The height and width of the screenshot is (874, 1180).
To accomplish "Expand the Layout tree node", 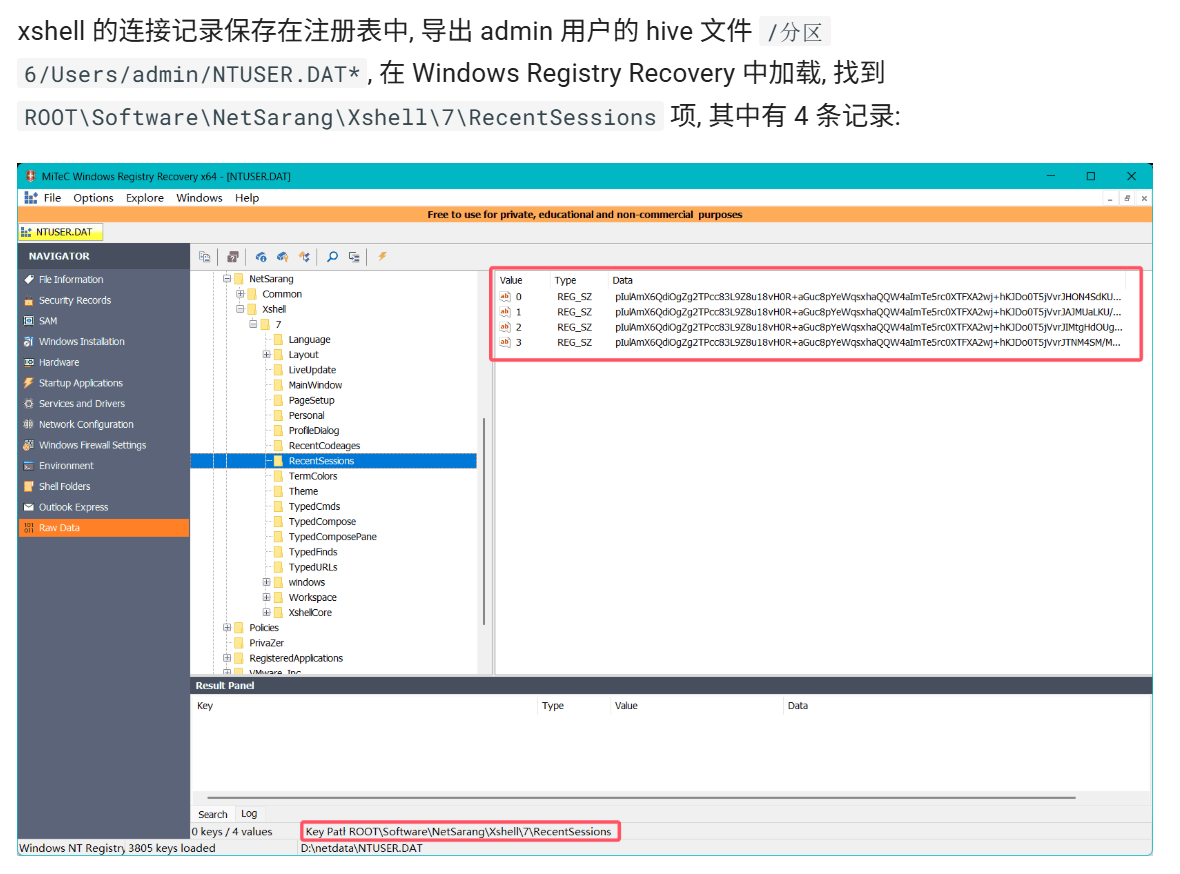I will [x=266, y=355].
